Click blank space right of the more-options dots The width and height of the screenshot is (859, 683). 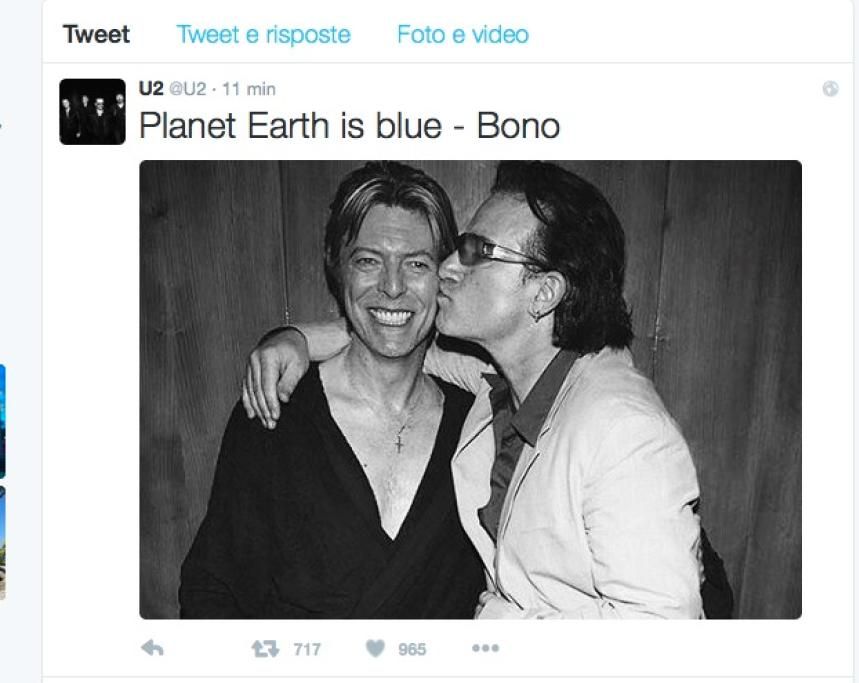pyautogui.click(x=650, y=649)
